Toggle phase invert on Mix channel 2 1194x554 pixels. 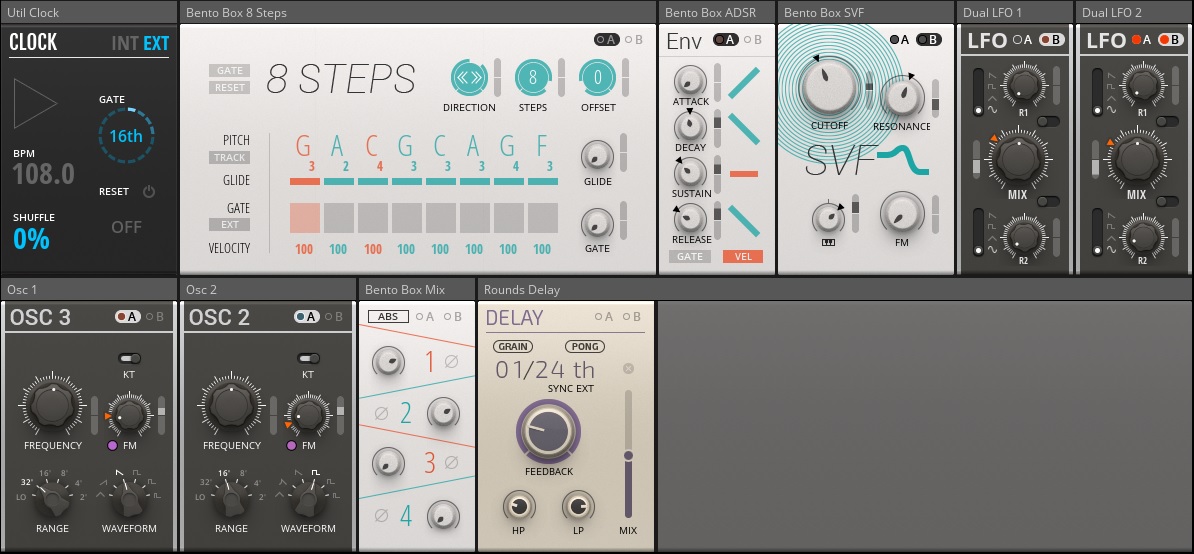click(382, 414)
